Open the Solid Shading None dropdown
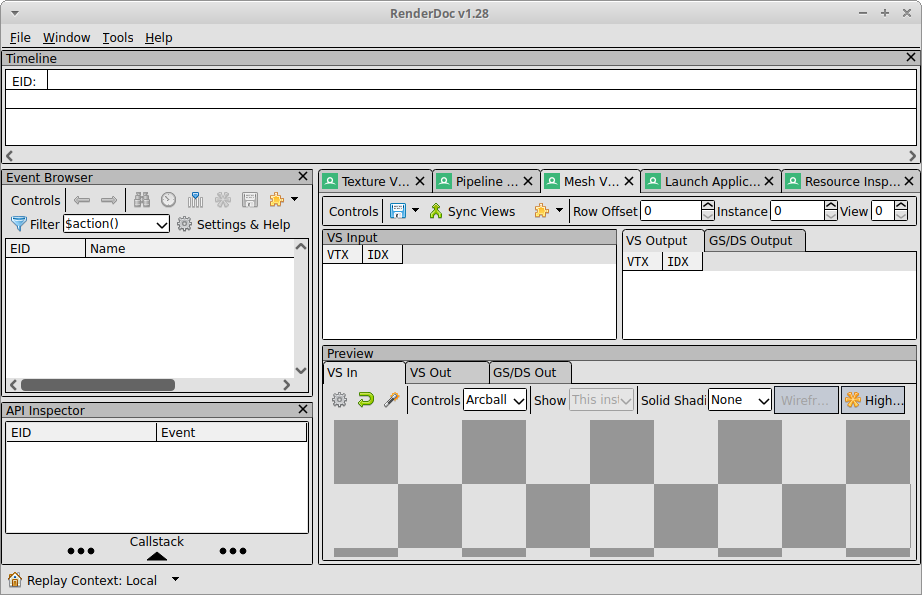The height and width of the screenshot is (595, 922). 739,400
